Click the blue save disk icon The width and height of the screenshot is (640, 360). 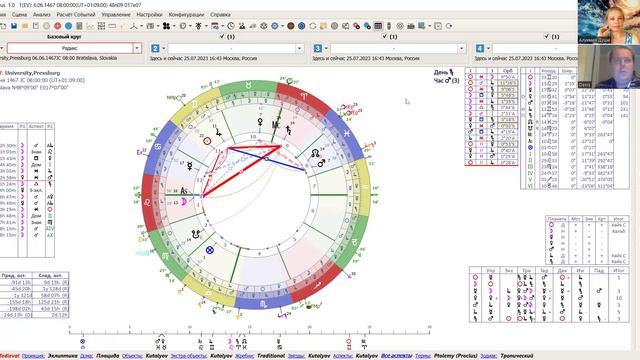(14, 26)
